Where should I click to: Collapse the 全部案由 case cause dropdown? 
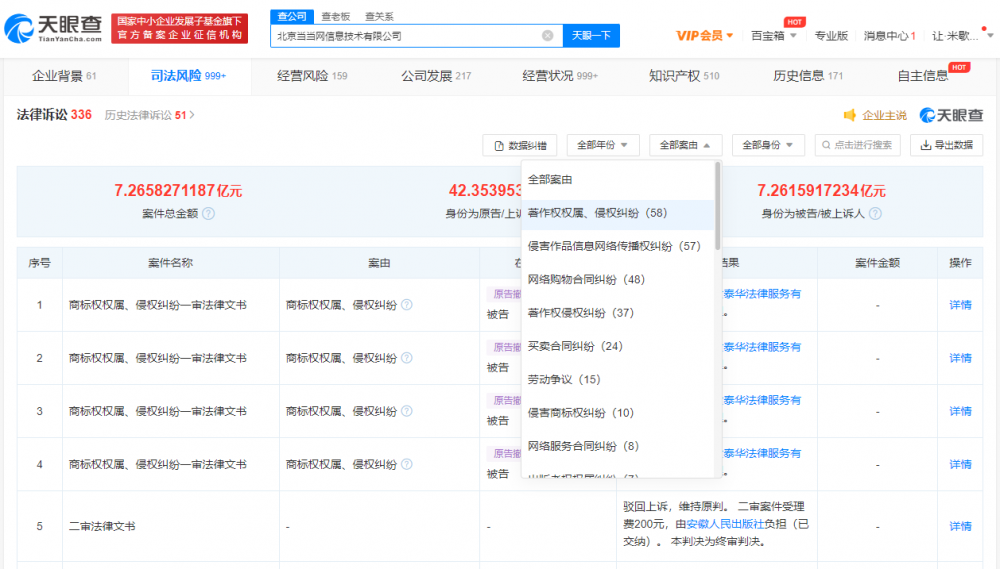tap(685, 145)
